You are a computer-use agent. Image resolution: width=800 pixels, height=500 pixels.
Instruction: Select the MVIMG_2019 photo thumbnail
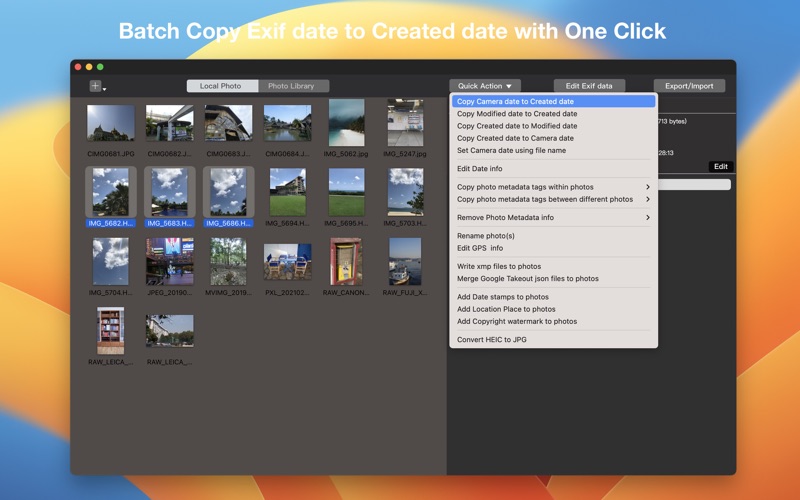coord(229,262)
